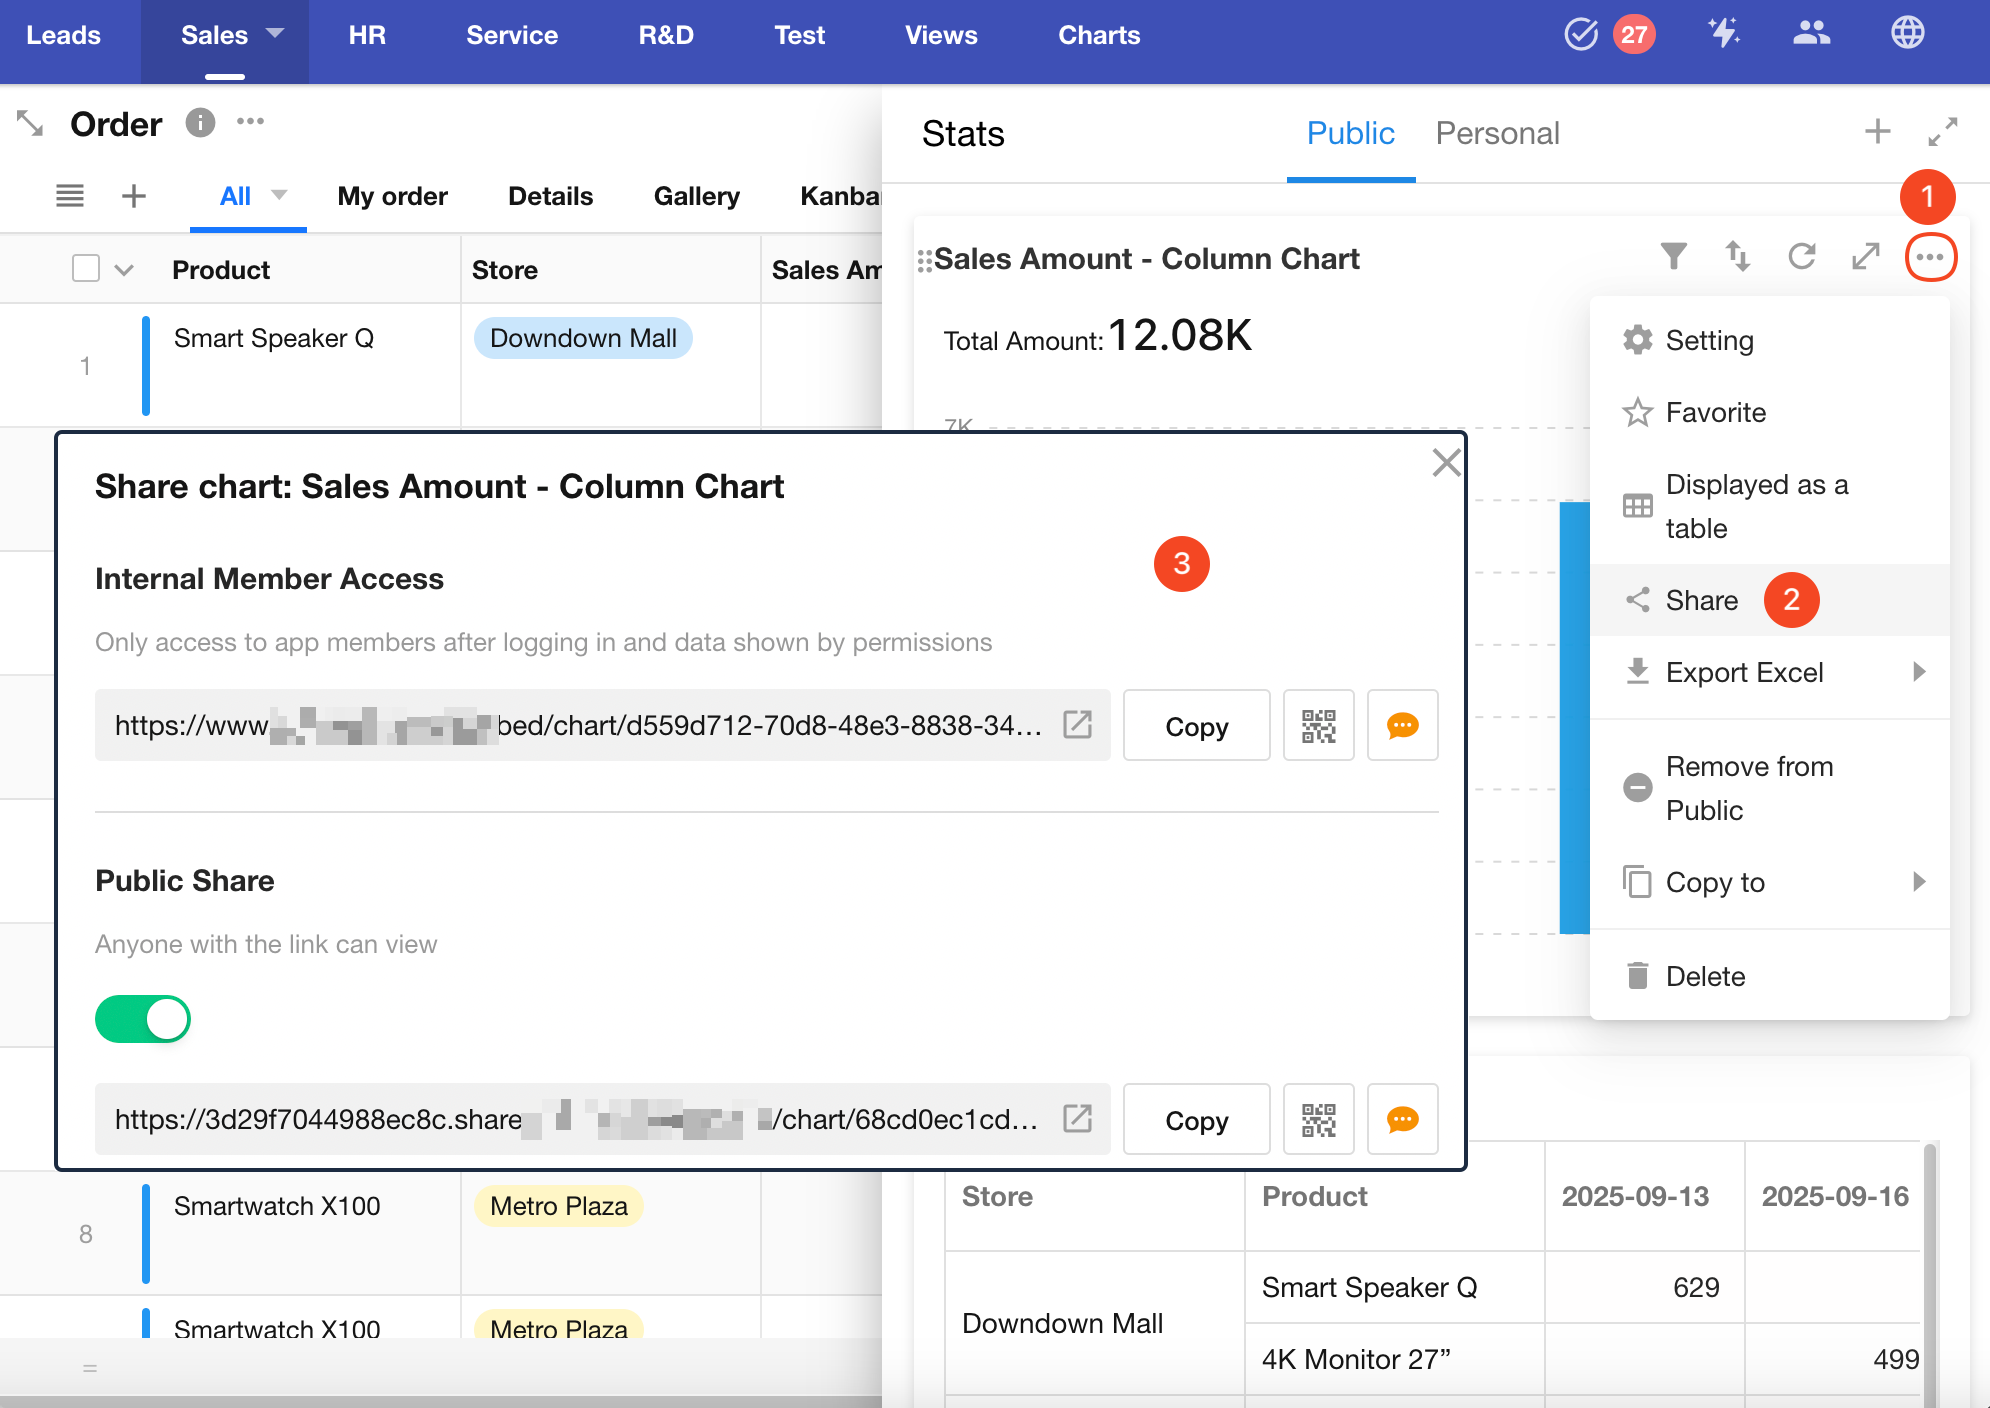Screen dimensions: 1990x1408
Task: Click the globe icon in top bar
Action: click(x=1907, y=34)
